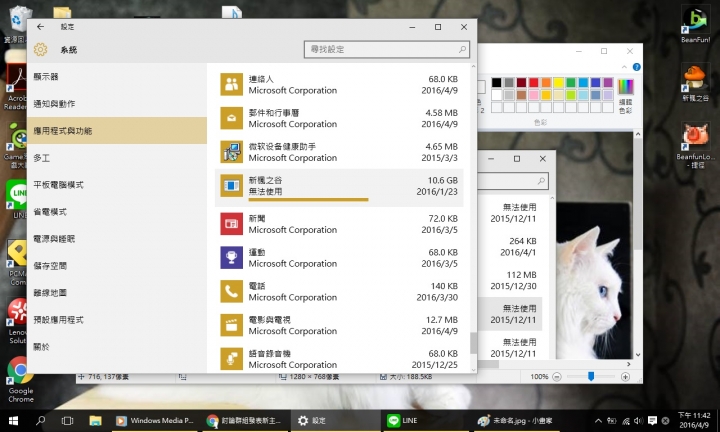This screenshot has height=432, width=720.
Task: Open Acrobat Reader desktop shortcut
Action: coord(16,87)
